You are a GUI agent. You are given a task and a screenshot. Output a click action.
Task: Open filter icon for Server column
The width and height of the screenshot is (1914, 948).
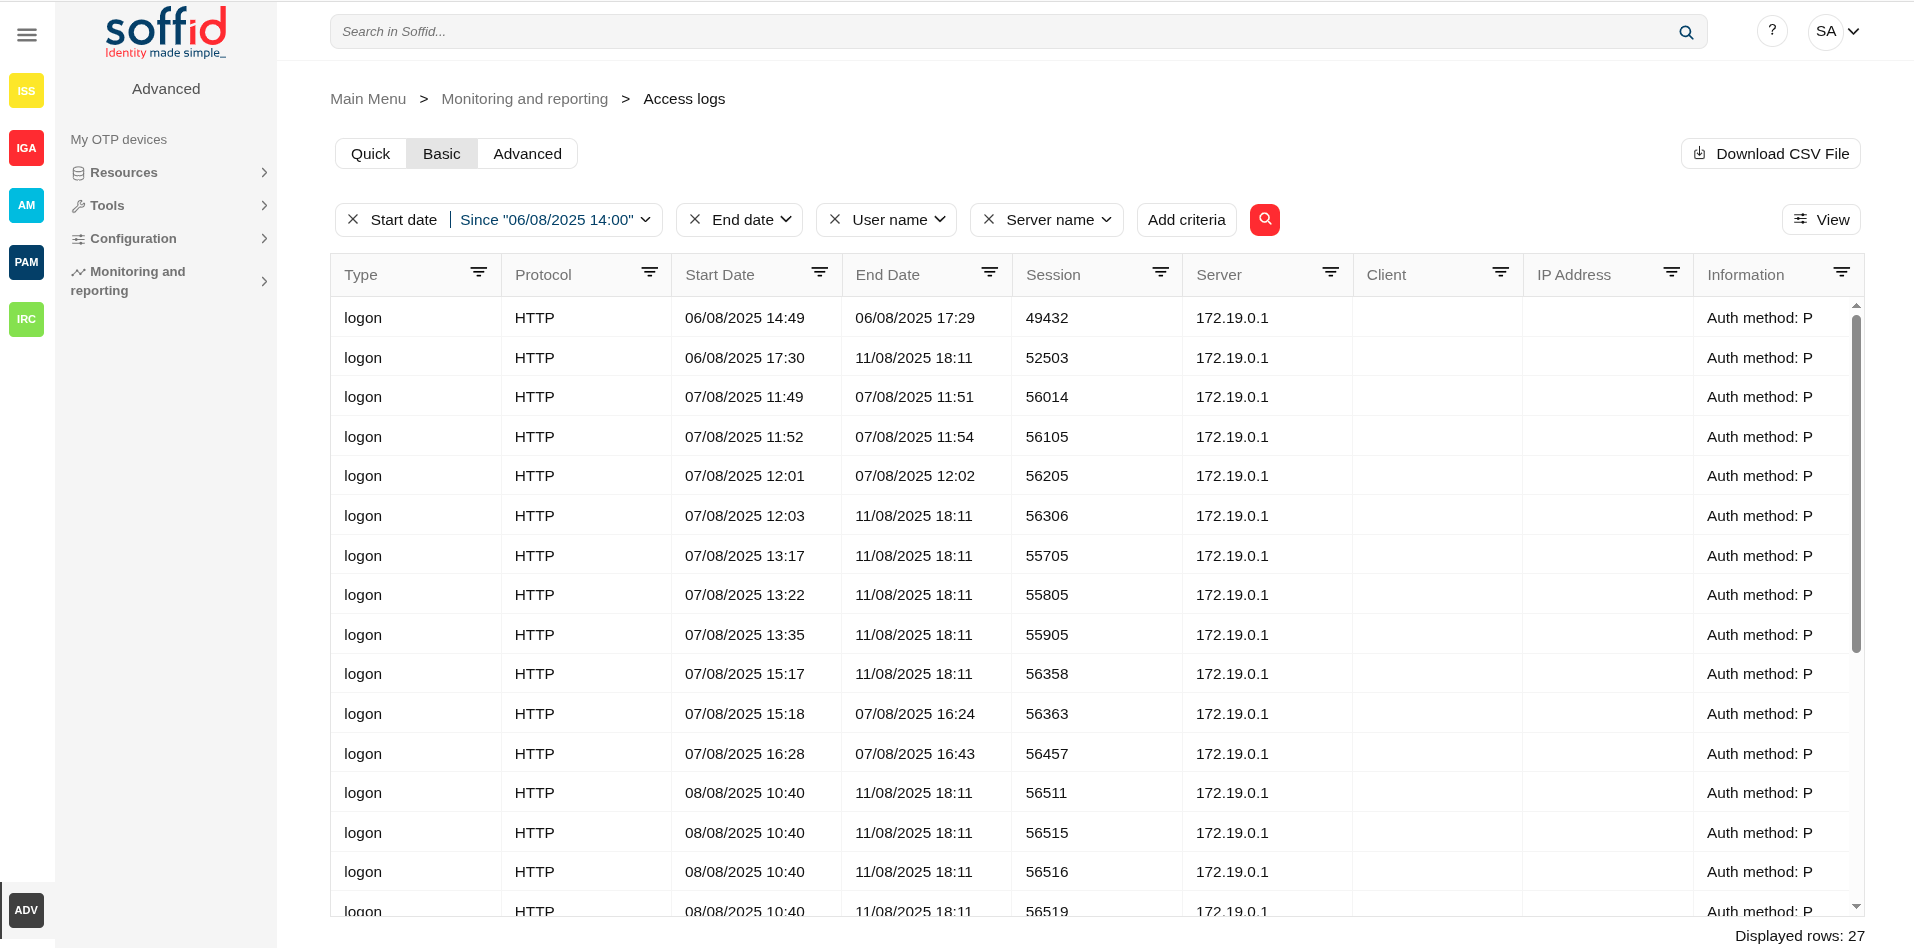point(1331,272)
